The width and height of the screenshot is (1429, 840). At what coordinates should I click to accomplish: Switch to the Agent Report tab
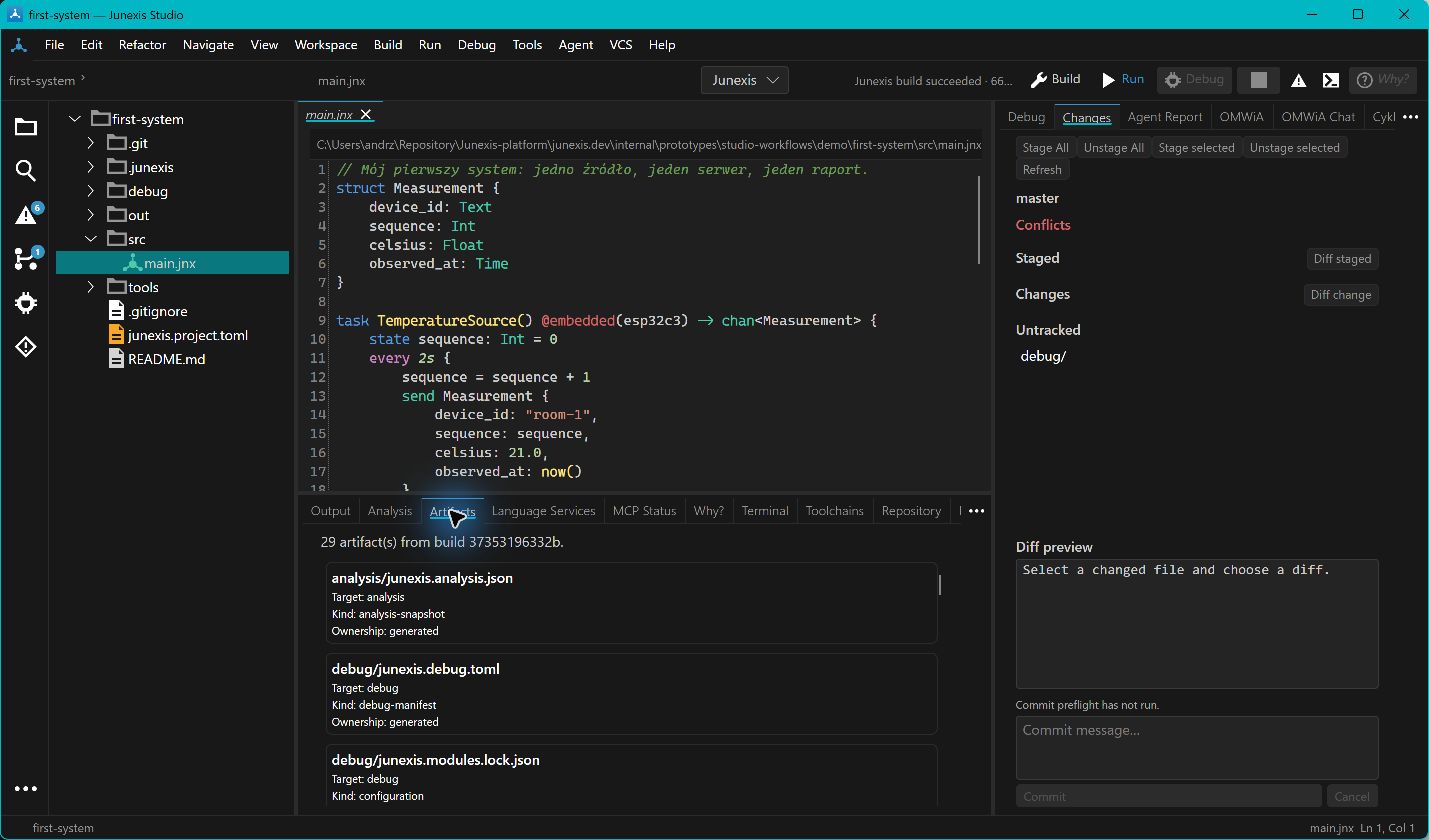1165,117
